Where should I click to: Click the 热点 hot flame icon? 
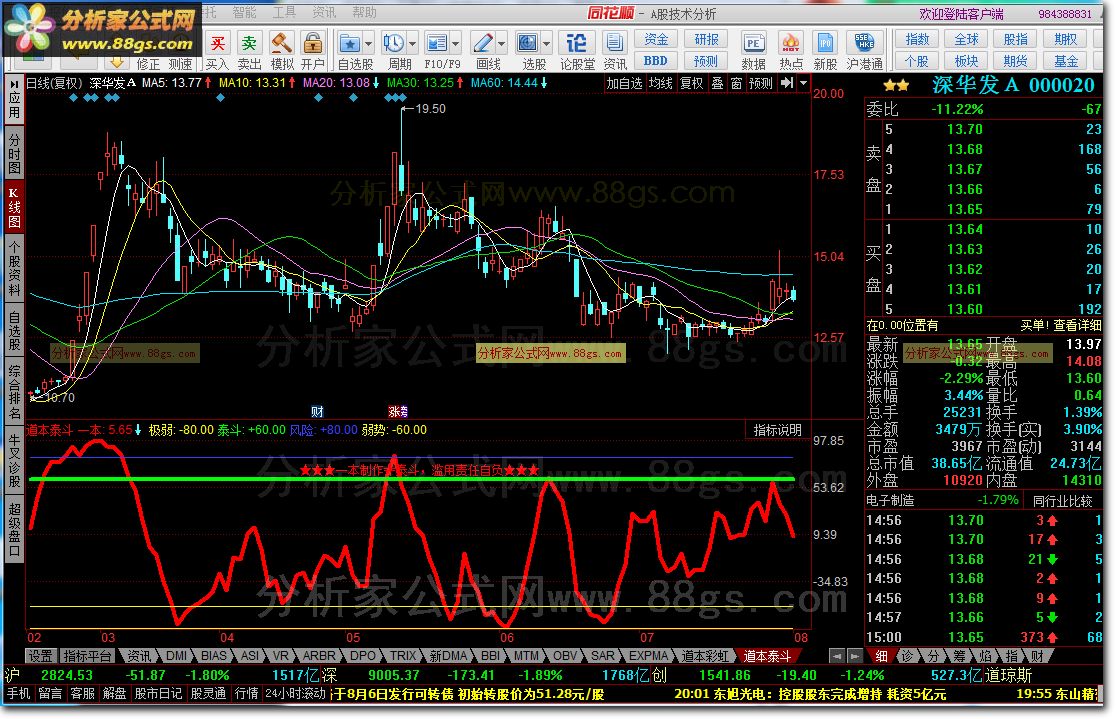click(x=790, y=43)
